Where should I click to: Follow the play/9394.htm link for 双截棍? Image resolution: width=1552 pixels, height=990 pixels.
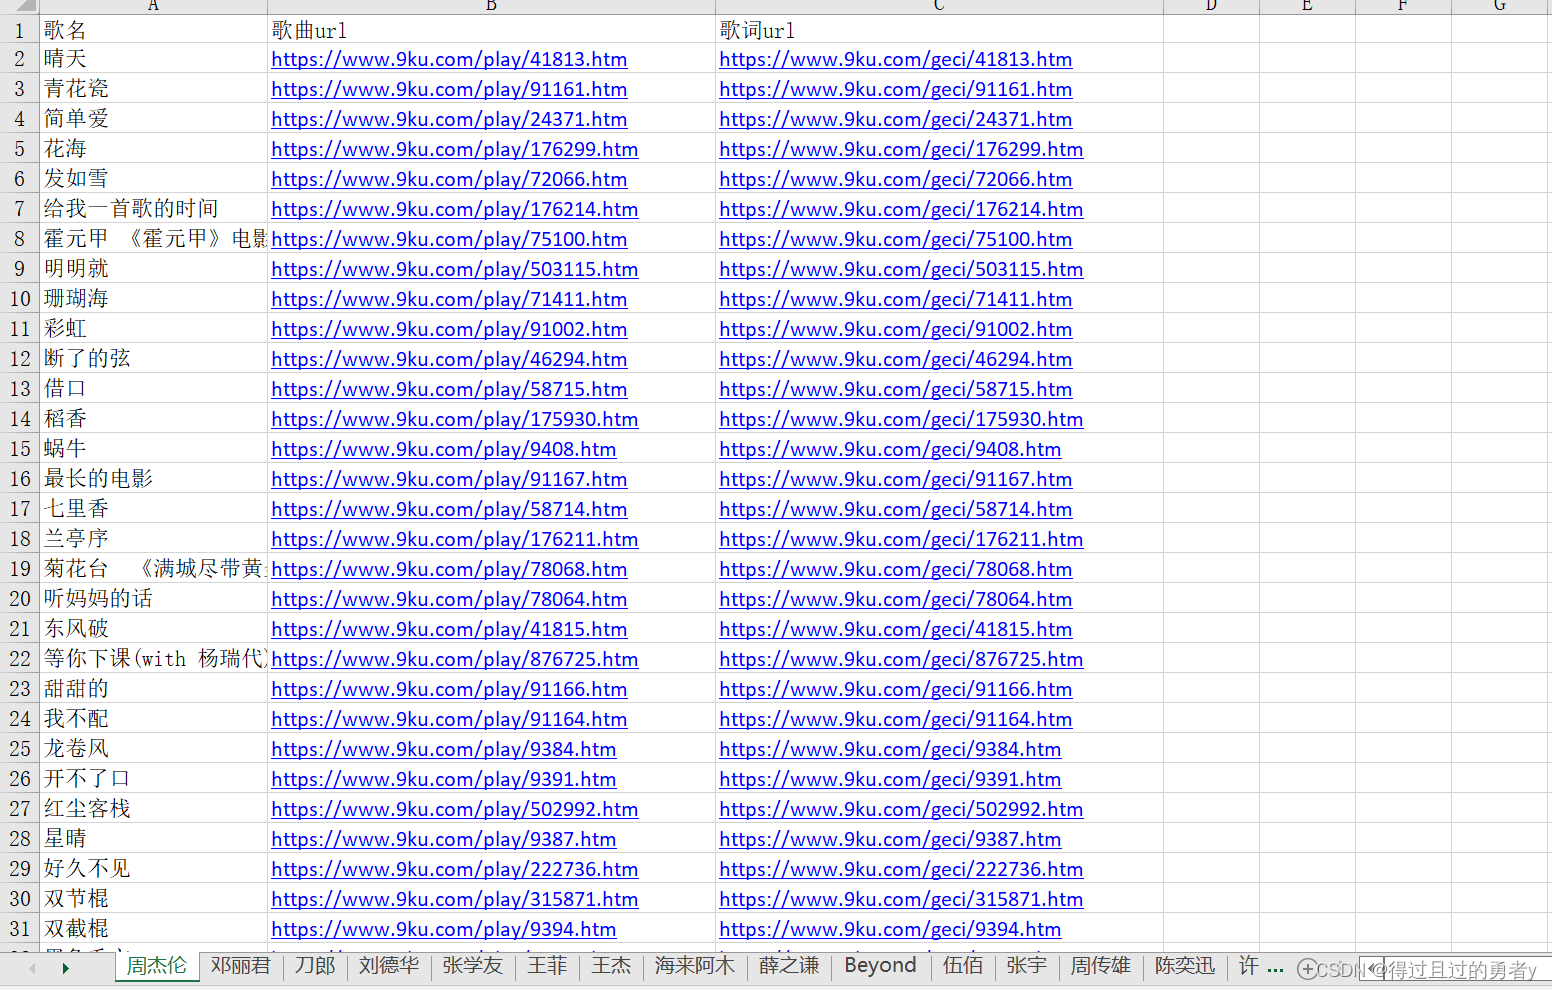[444, 929]
